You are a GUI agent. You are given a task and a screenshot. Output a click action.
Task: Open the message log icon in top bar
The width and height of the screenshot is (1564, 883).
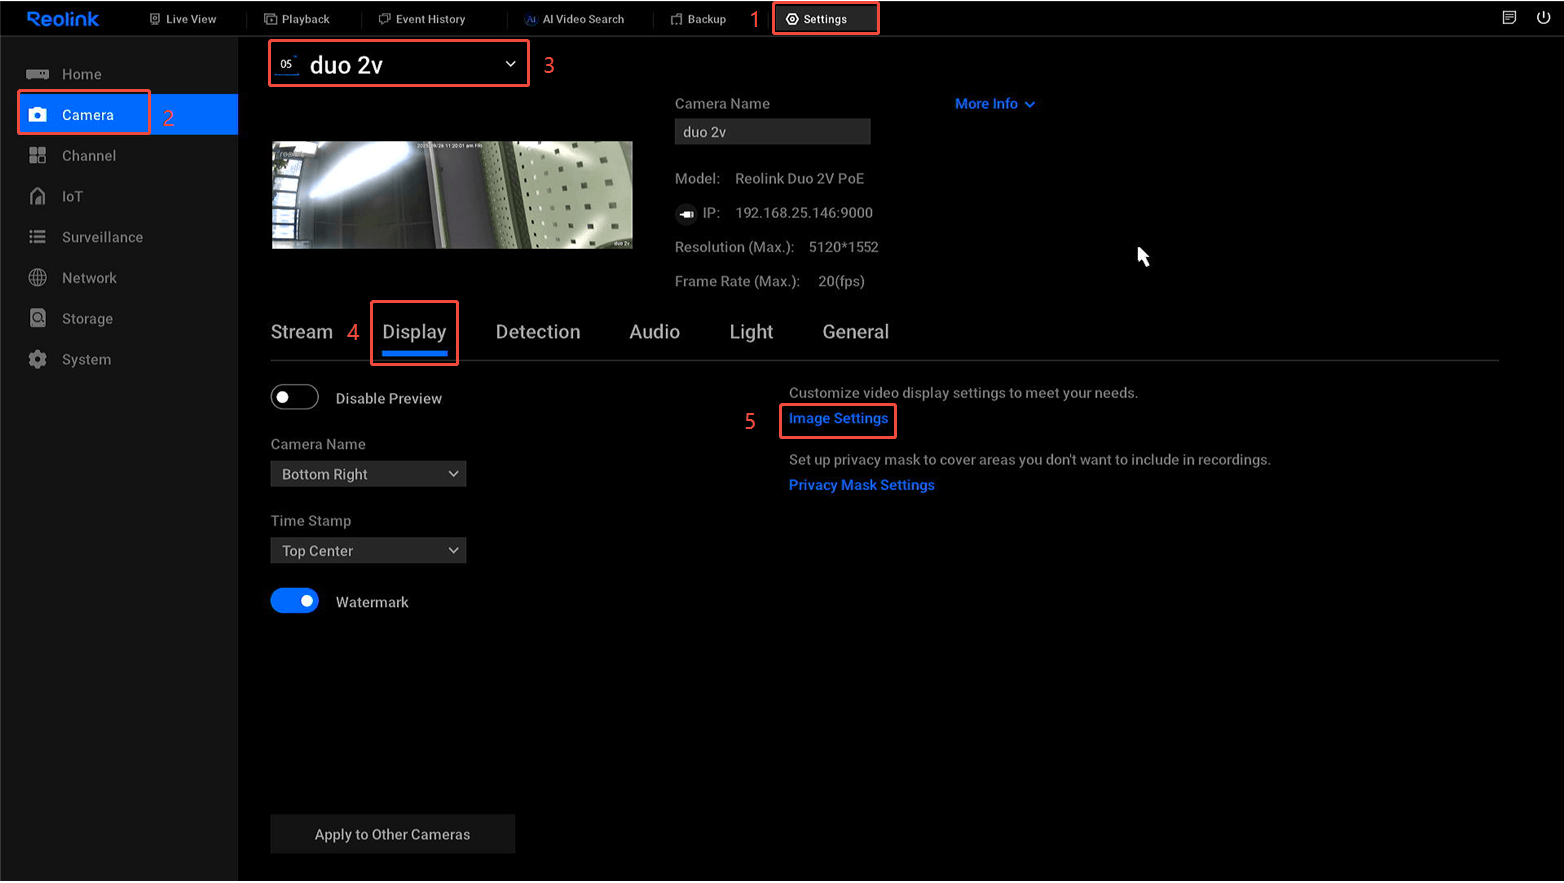tap(1509, 18)
